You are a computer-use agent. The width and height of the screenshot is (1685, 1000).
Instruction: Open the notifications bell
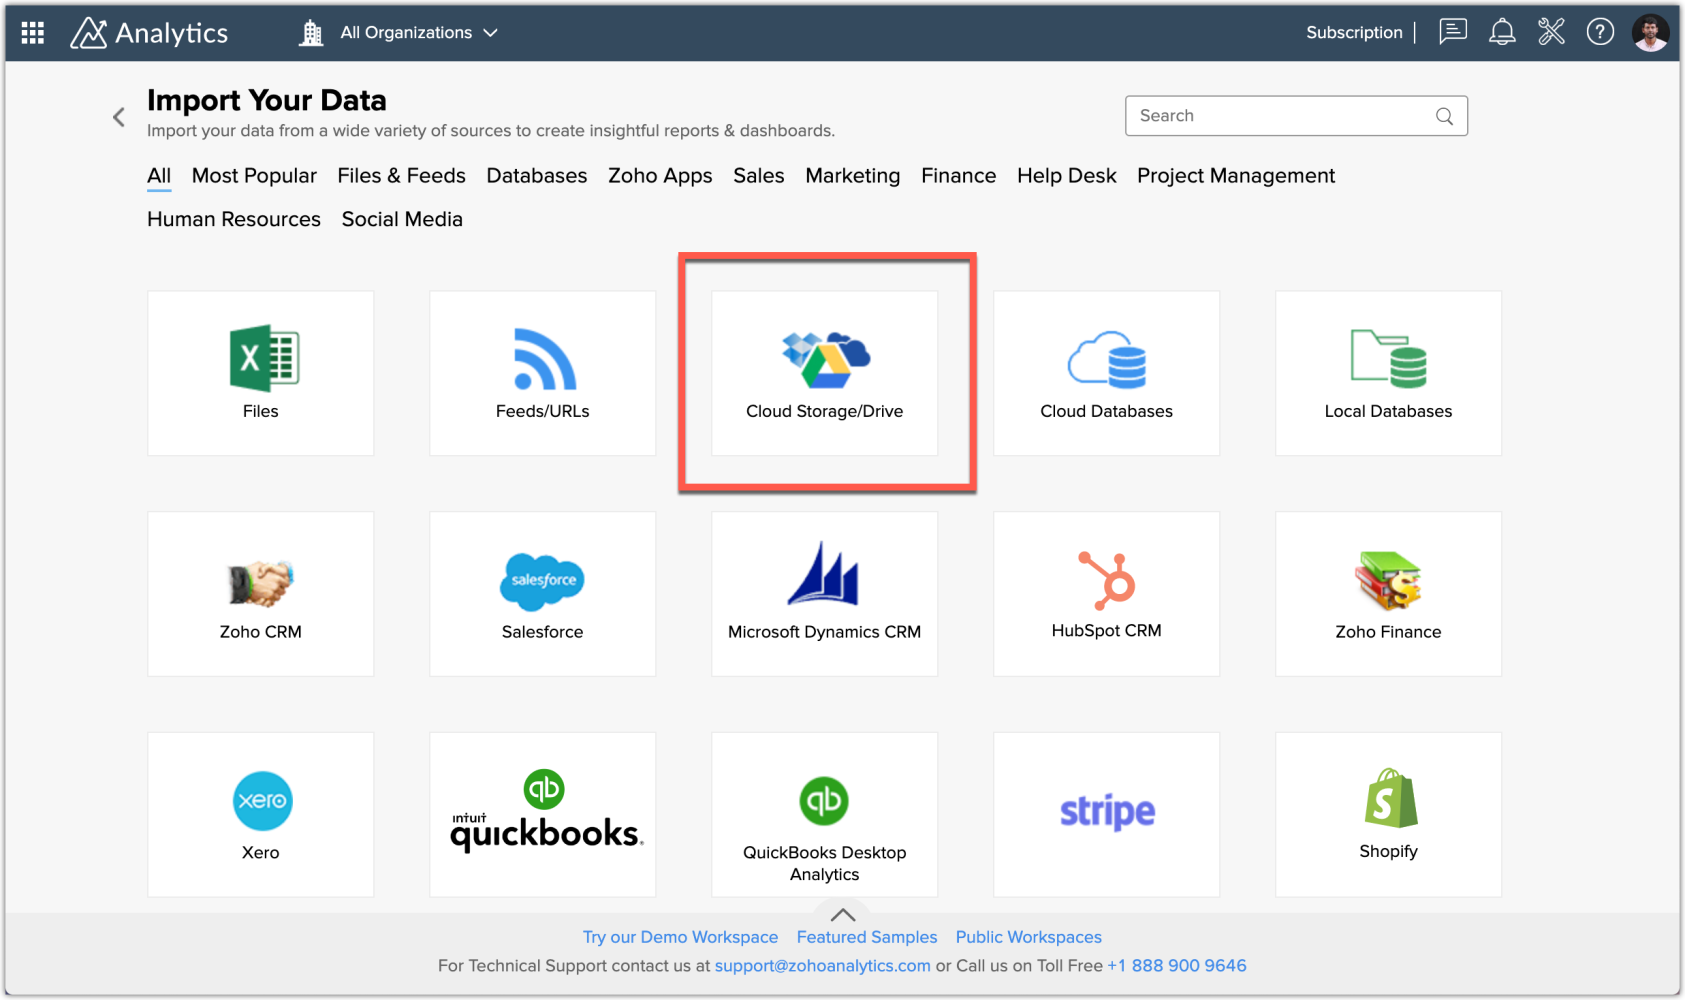click(1502, 31)
